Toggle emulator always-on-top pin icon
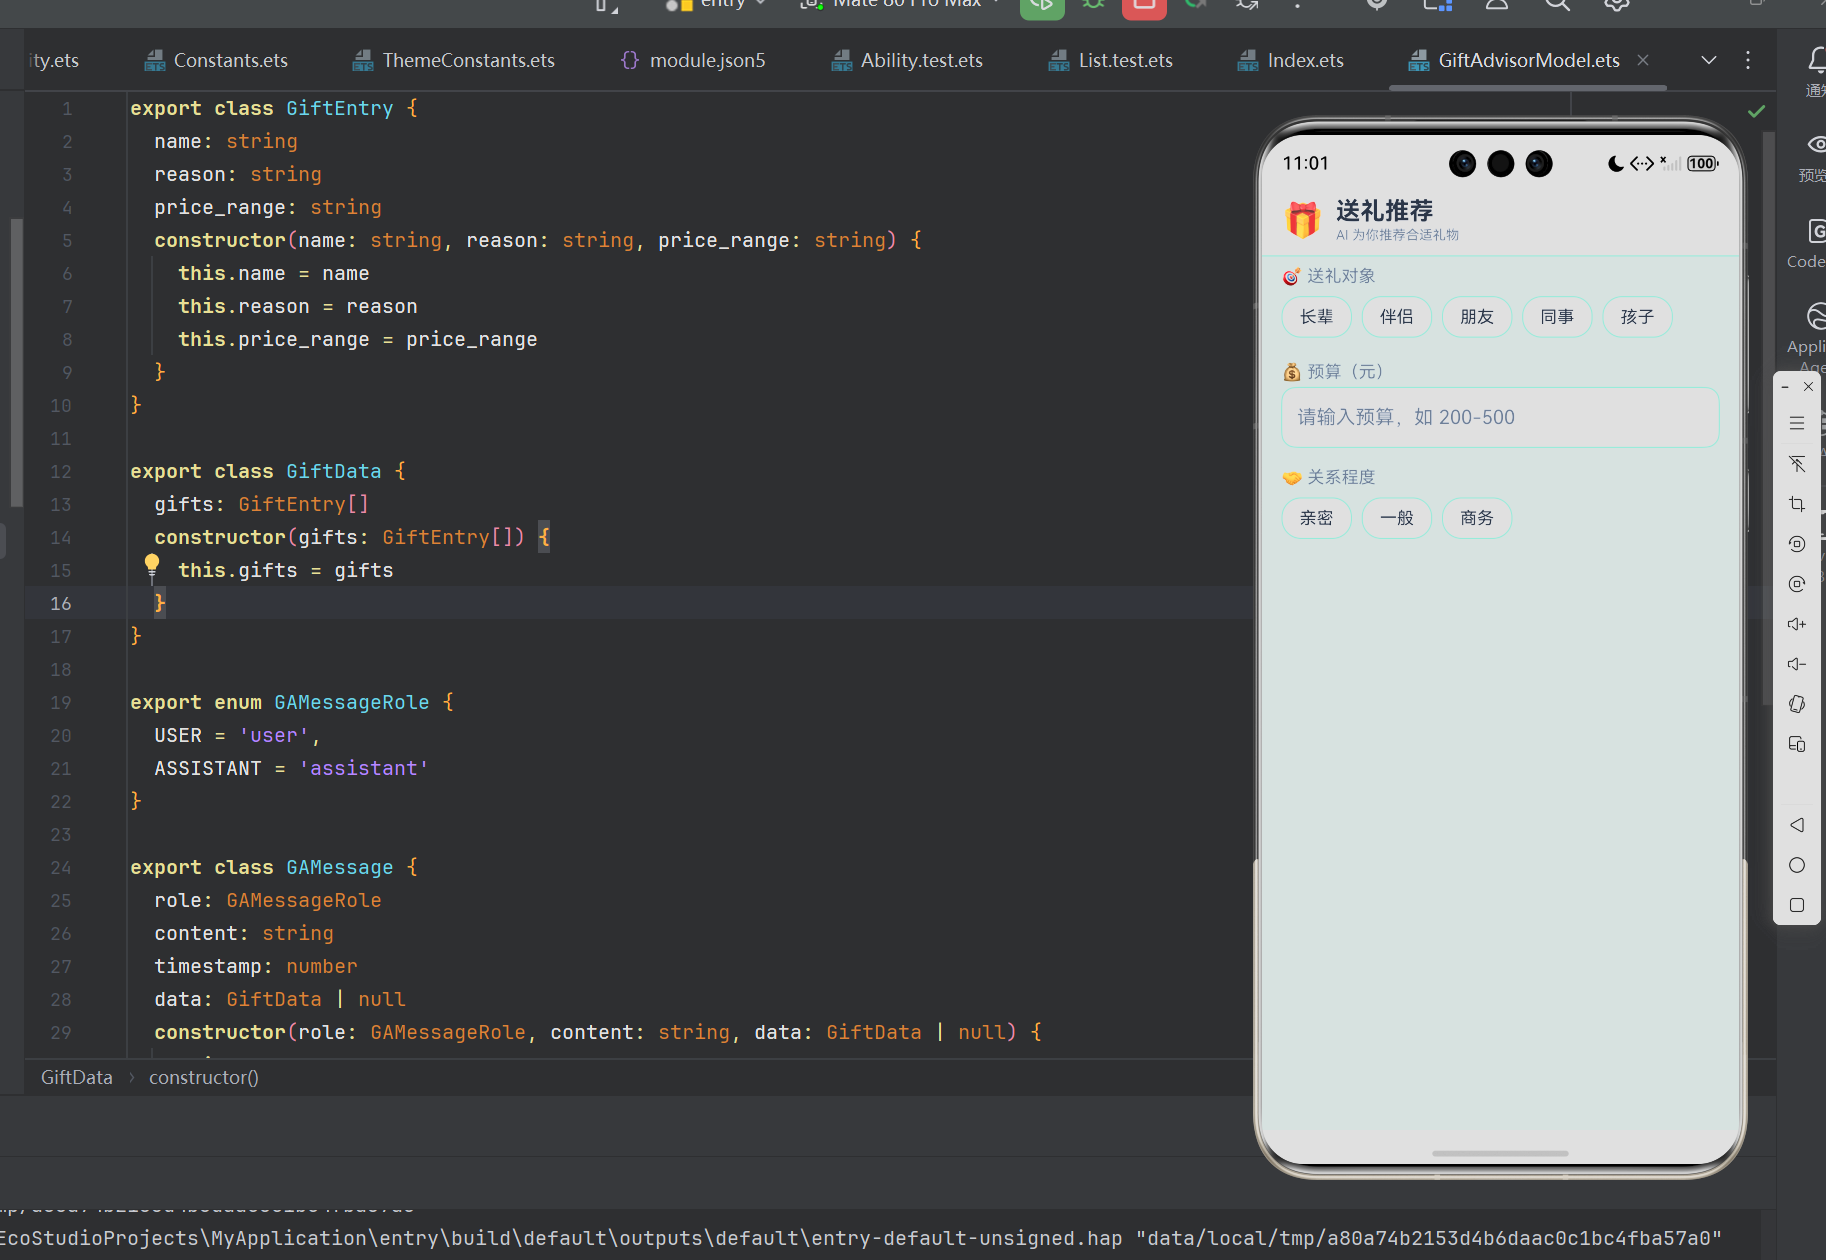The height and width of the screenshot is (1260, 1826). [x=1797, y=464]
